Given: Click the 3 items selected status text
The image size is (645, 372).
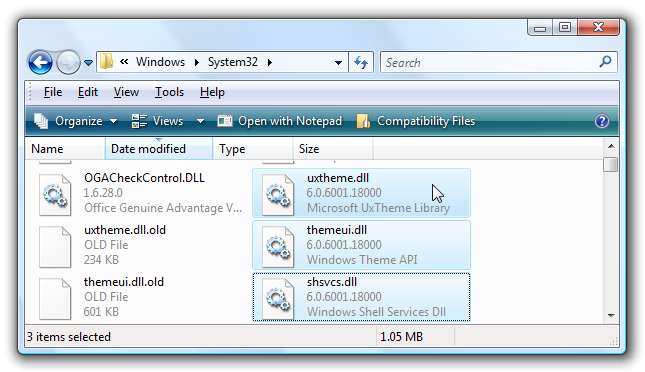Looking at the screenshot, I should tap(69, 337).
